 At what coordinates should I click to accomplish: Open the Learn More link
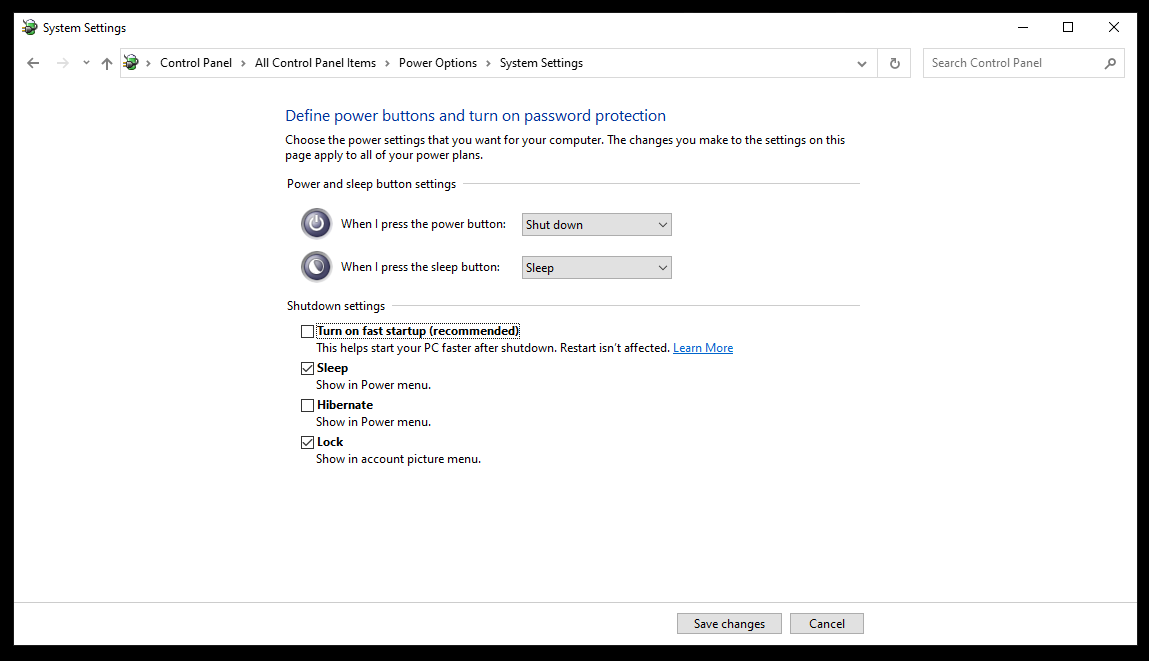click(x=703, y=348)
